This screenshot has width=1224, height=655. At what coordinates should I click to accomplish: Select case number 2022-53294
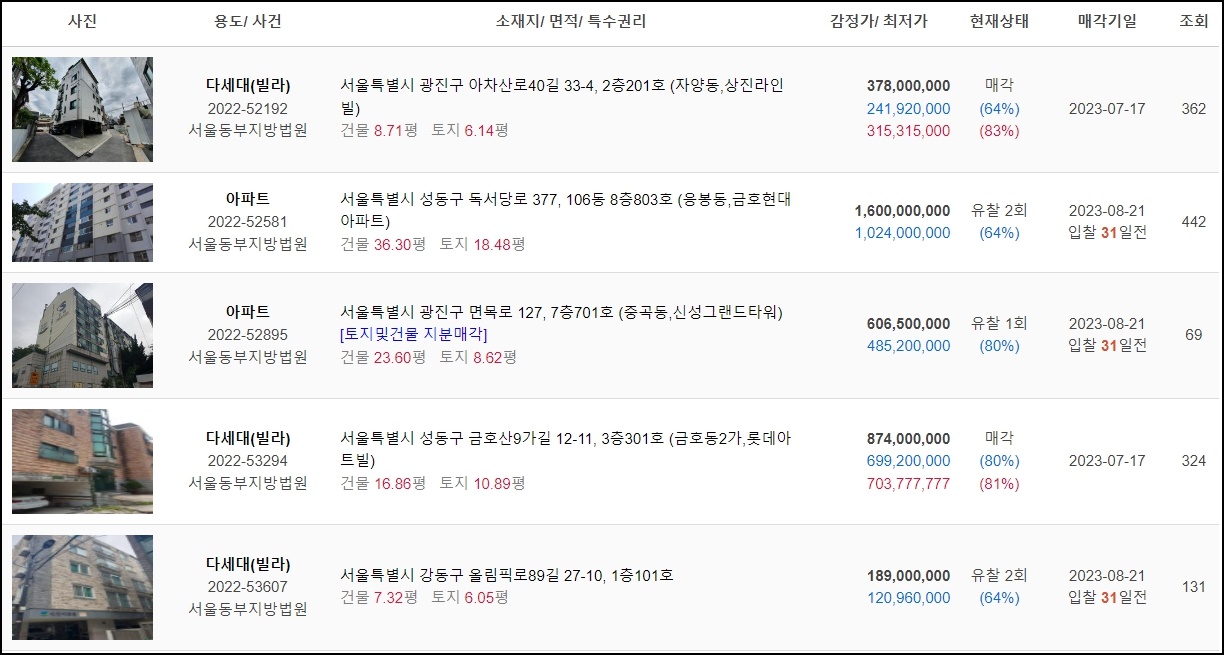(x=248, y=460)
